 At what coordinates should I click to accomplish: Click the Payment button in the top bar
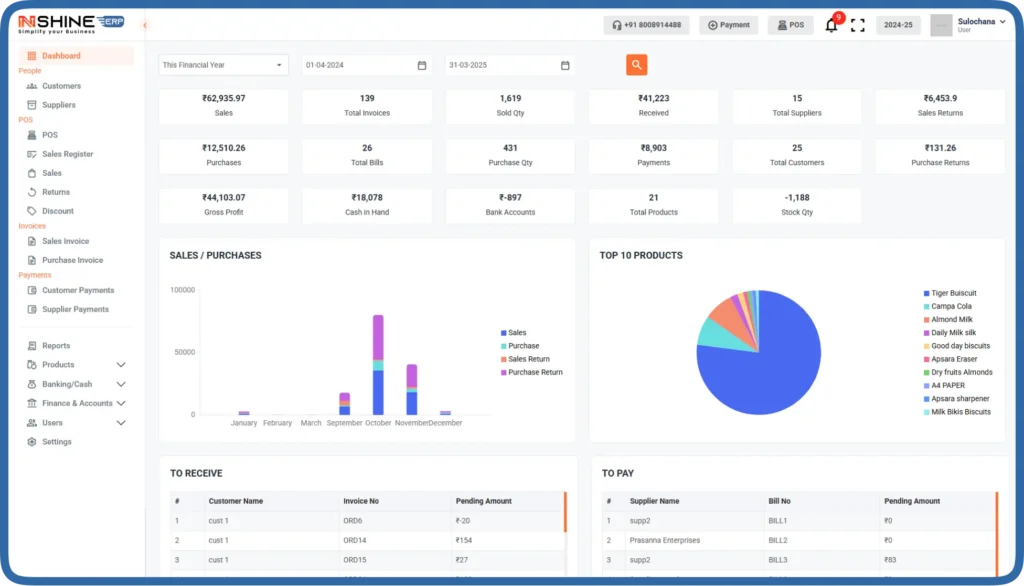(728, 25)
